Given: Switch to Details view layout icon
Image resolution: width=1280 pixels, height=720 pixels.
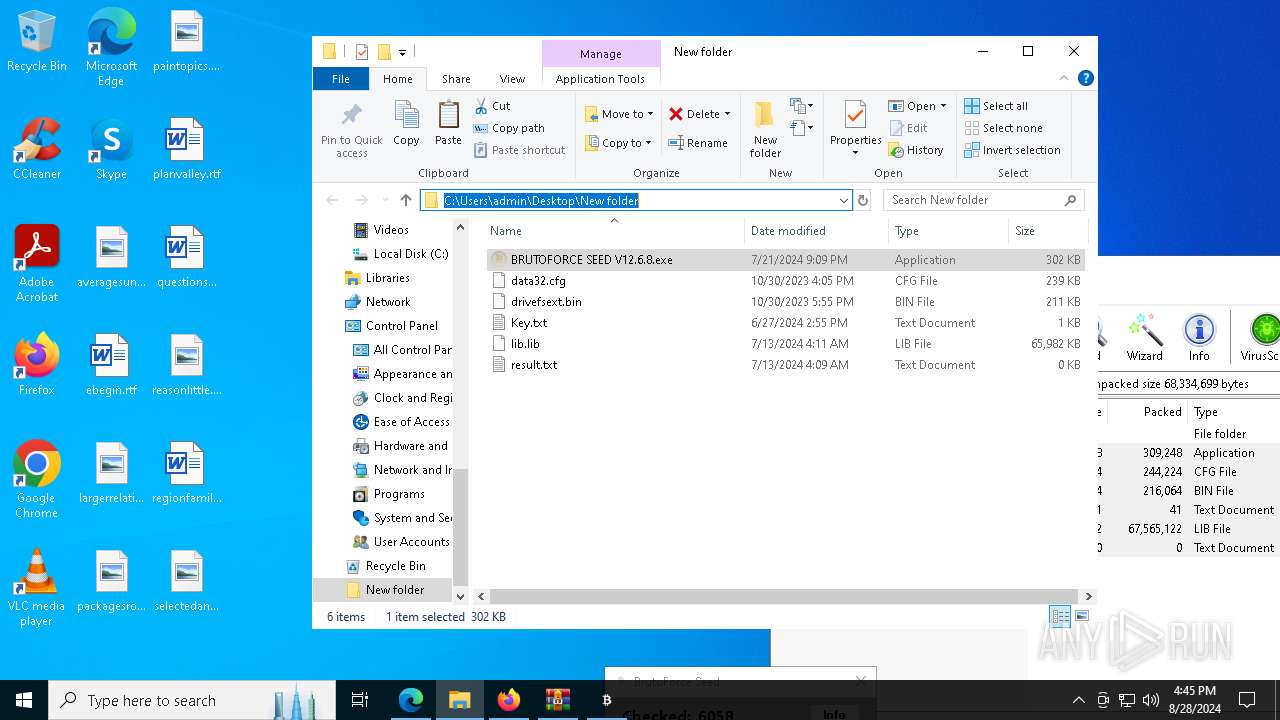Looking at the screenshot, I should click(x=1060, y=616).
